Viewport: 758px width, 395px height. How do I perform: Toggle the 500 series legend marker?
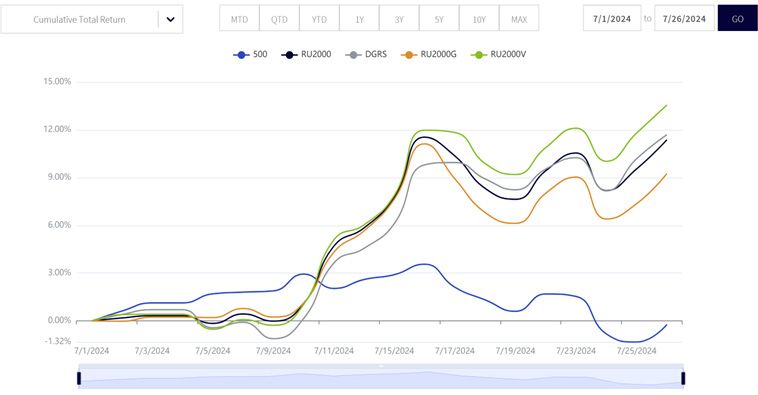point(241,55)
